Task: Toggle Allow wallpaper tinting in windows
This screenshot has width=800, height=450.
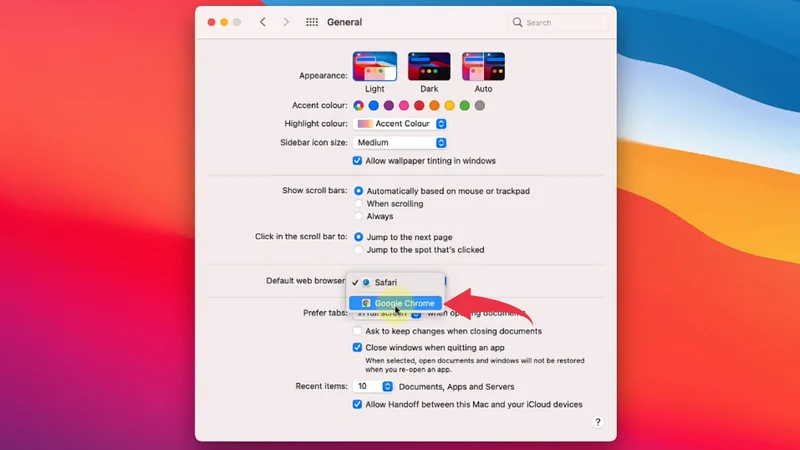Action: click(x=358, y=161)
